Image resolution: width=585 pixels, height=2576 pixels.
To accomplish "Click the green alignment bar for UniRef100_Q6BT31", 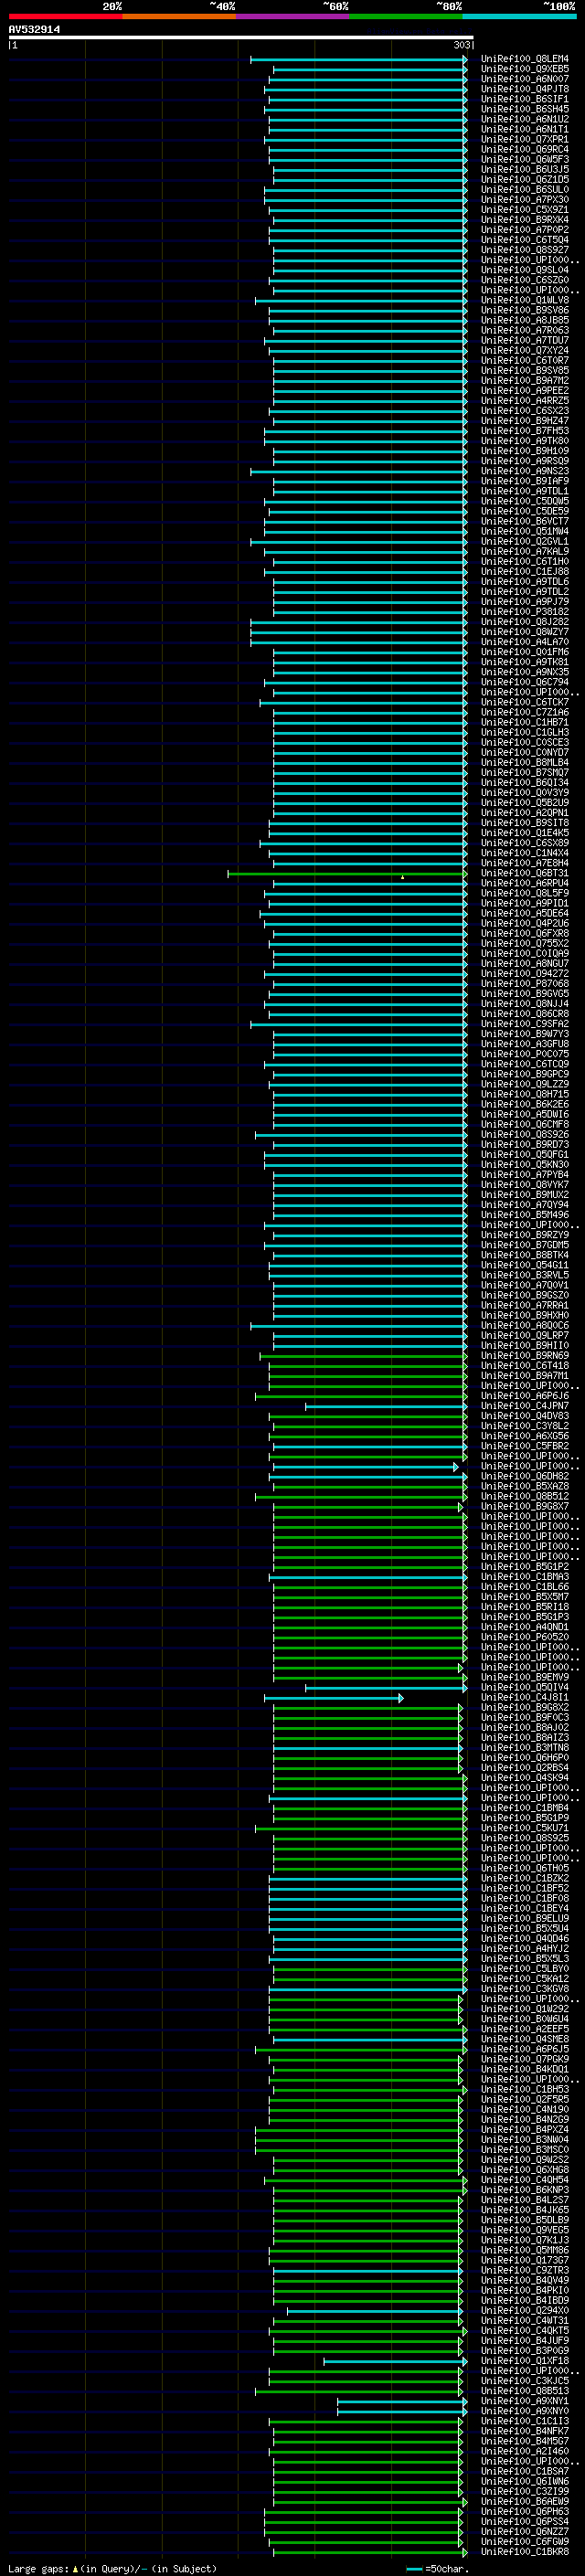I will pos(347,874).
